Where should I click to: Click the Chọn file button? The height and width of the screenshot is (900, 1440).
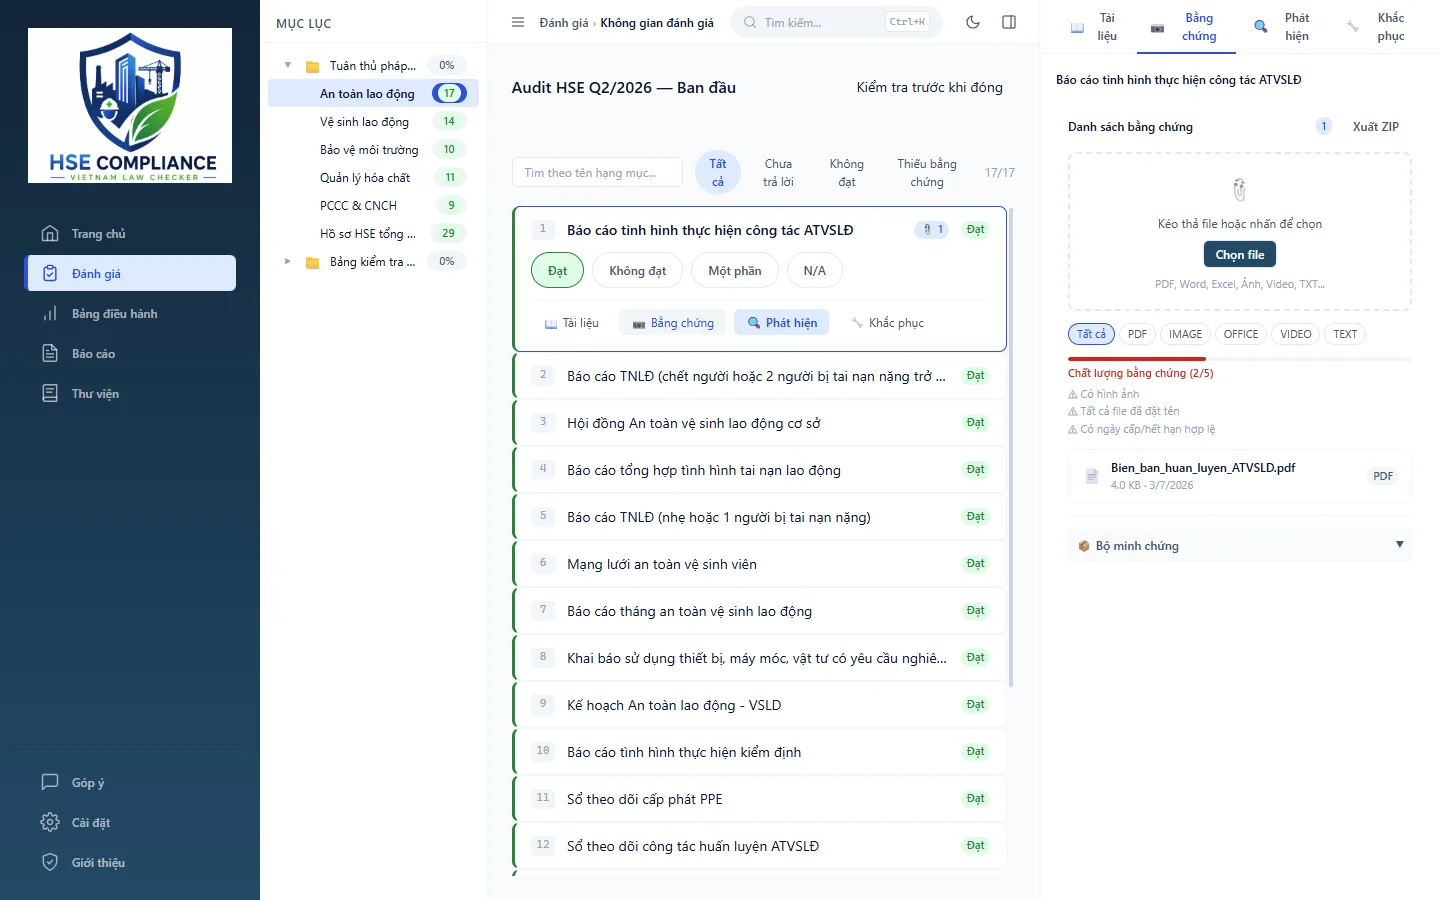[x=1240, y=255]
